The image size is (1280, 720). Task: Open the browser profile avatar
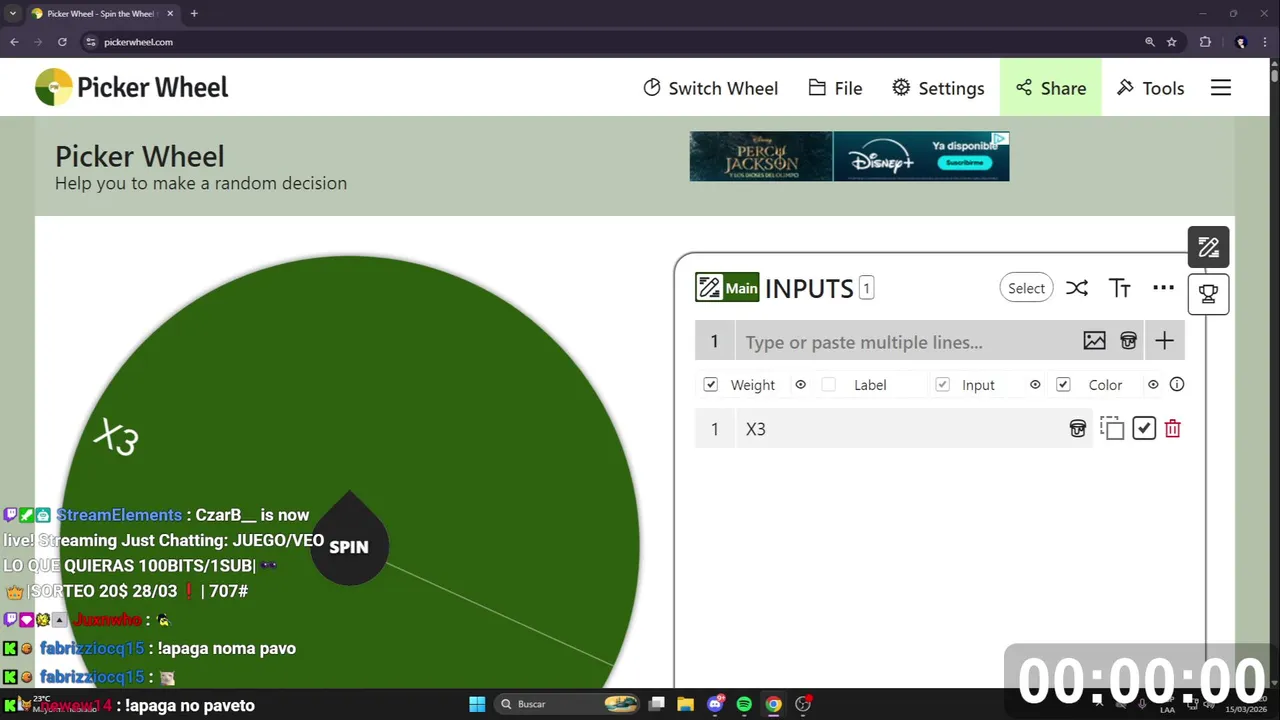click(x=1241, y=42)
